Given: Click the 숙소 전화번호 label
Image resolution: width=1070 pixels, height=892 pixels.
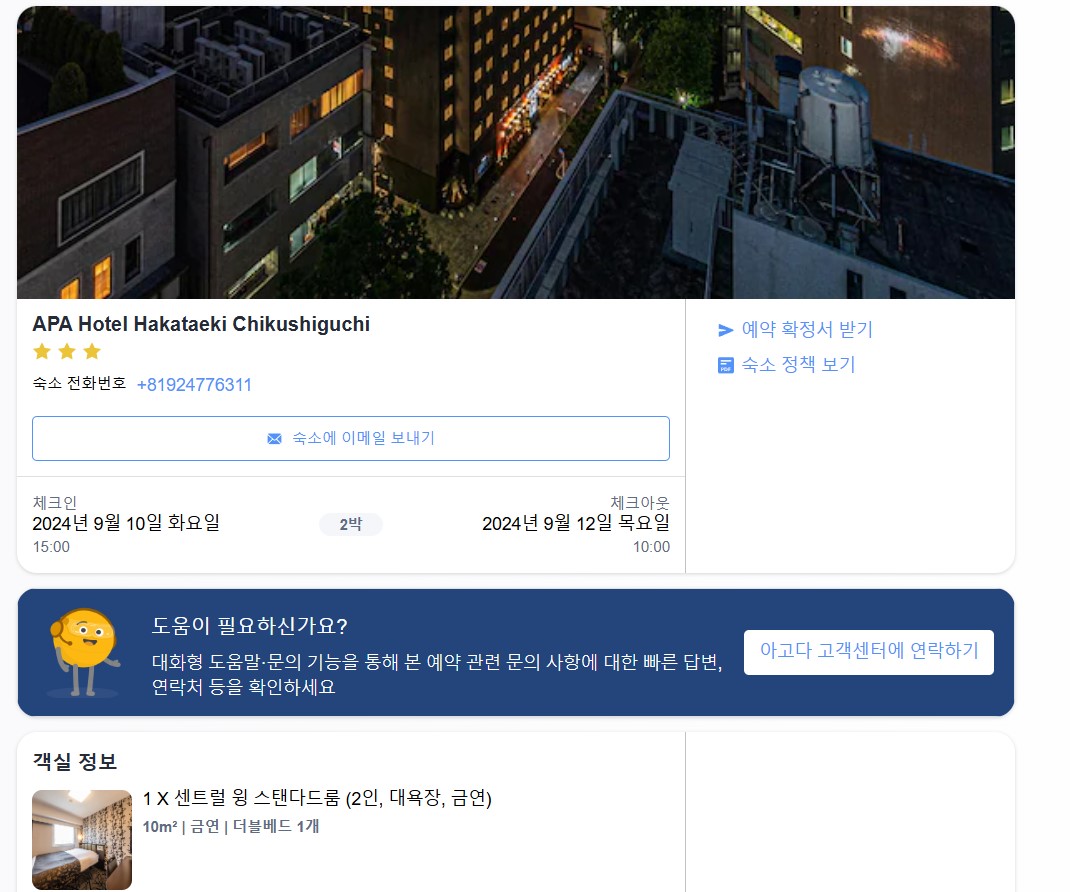Looking at the screenshot, I should pos(79,384).
